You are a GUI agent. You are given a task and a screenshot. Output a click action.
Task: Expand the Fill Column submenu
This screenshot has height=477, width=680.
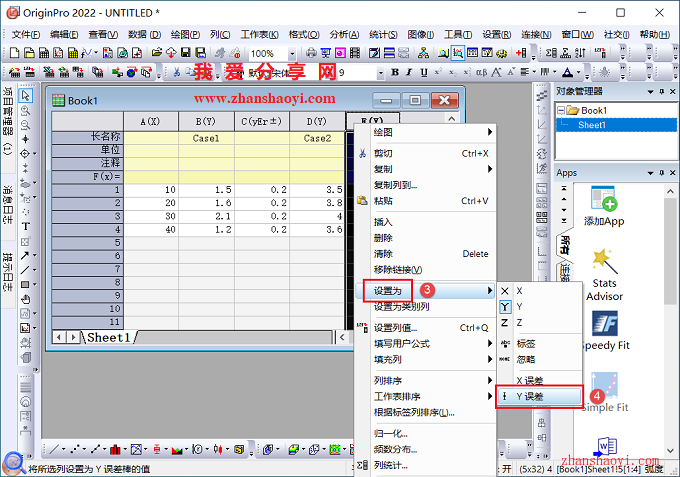490,359
